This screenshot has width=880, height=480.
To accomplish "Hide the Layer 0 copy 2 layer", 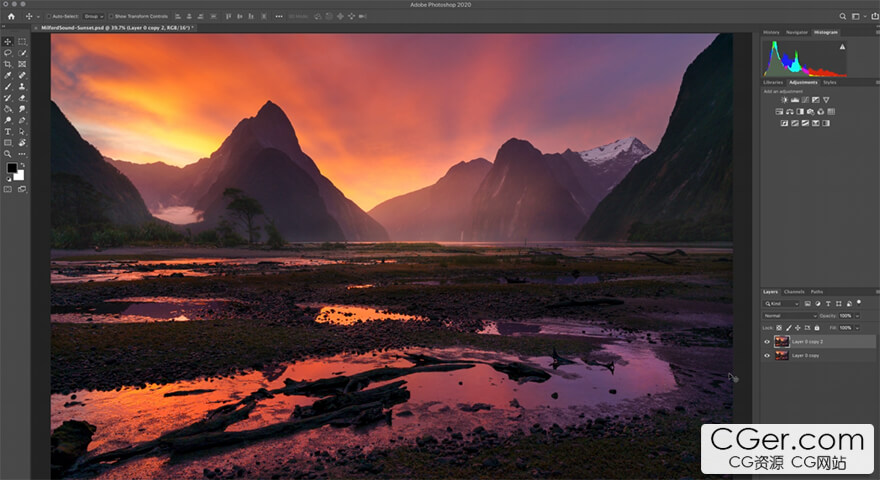I will point(768,341).
